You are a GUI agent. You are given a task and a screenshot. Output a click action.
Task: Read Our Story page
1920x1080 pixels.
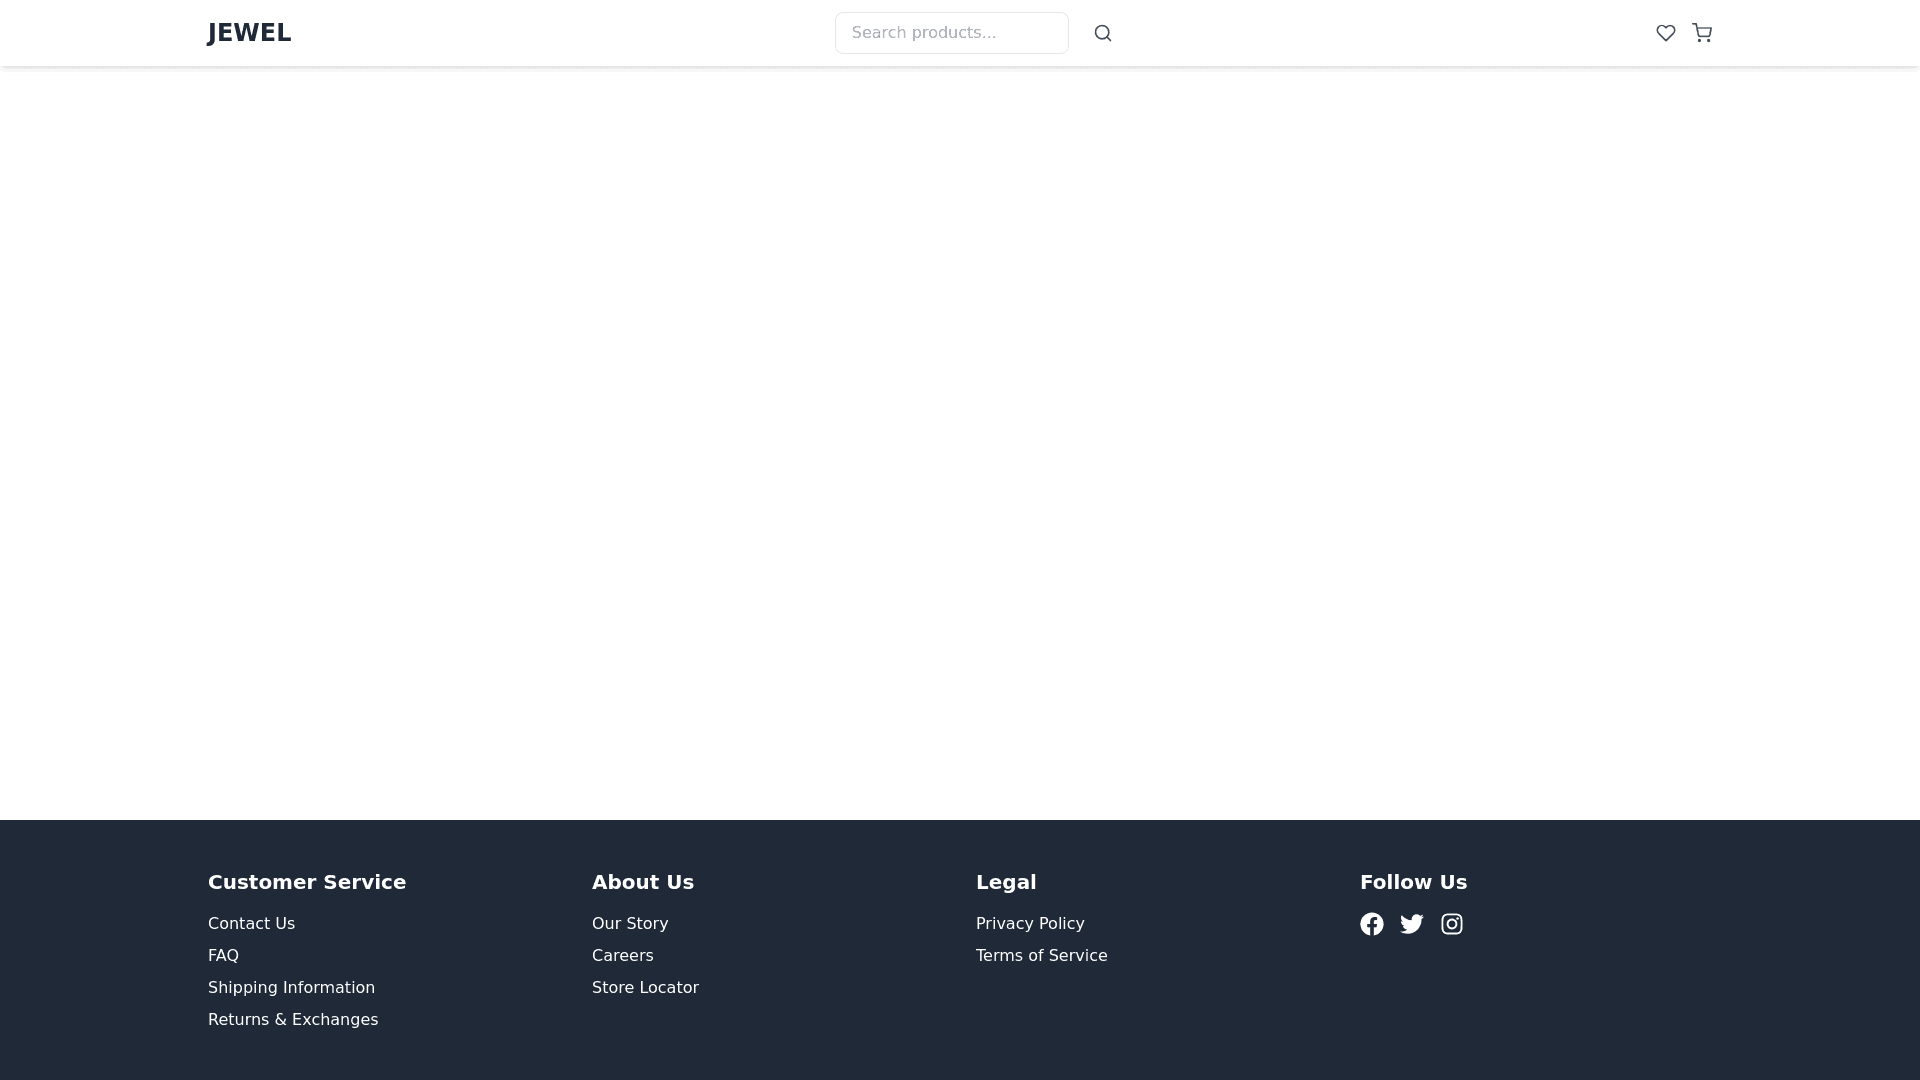pyautogui.click(x=630, y=923)
